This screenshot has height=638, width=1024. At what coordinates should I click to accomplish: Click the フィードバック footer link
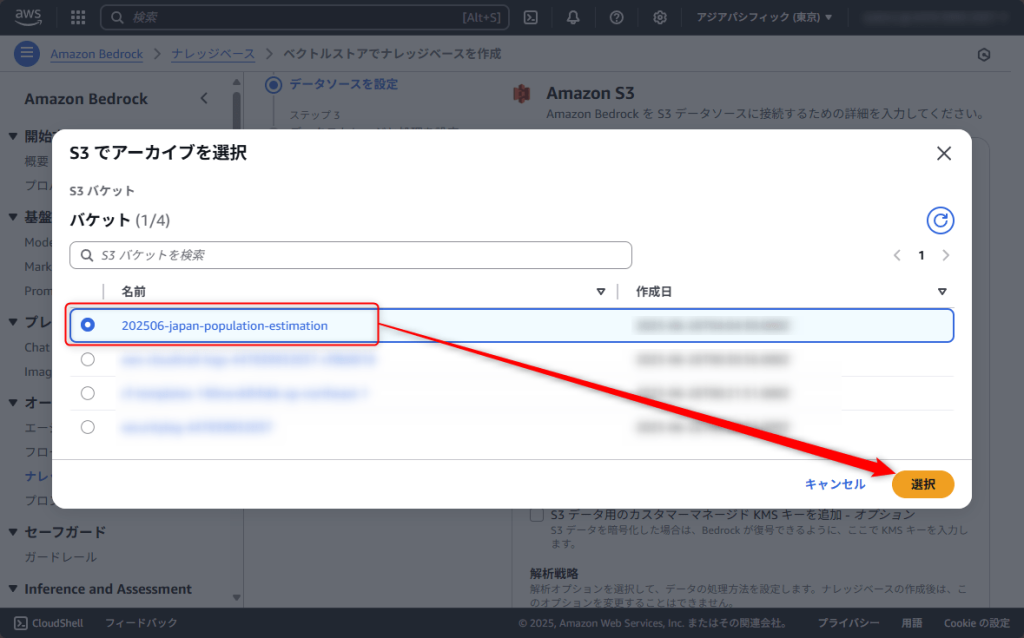pos(141,623)
